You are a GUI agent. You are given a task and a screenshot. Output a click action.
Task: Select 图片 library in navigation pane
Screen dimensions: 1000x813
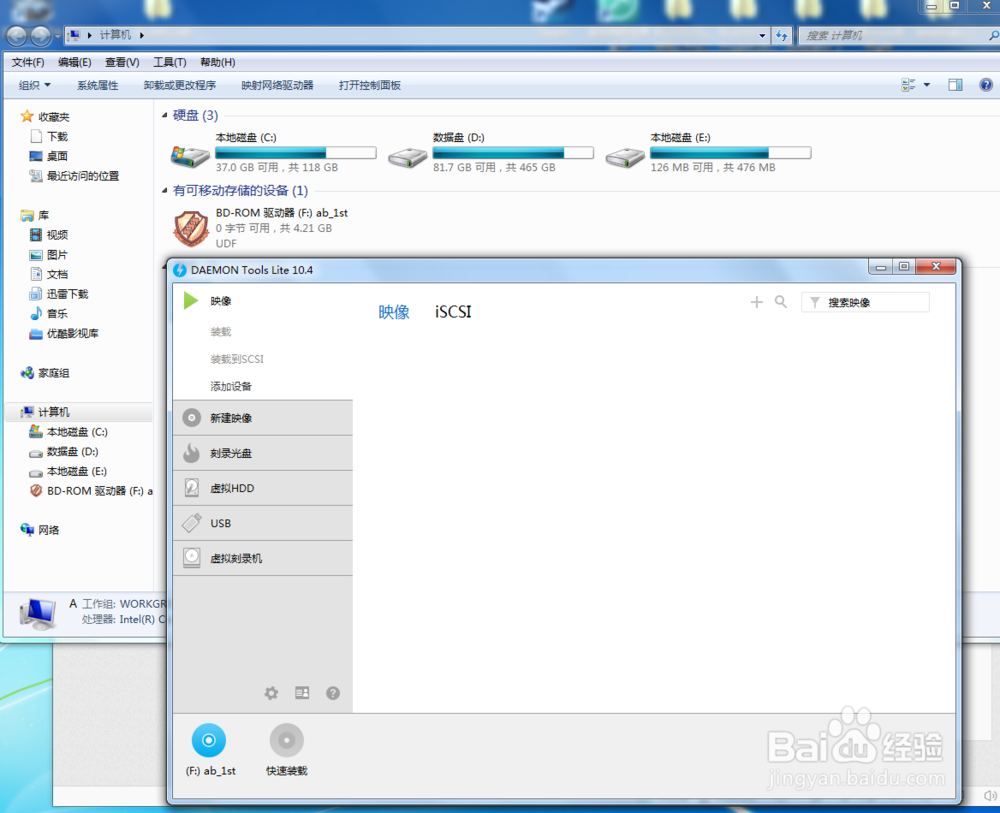point(49,254)
